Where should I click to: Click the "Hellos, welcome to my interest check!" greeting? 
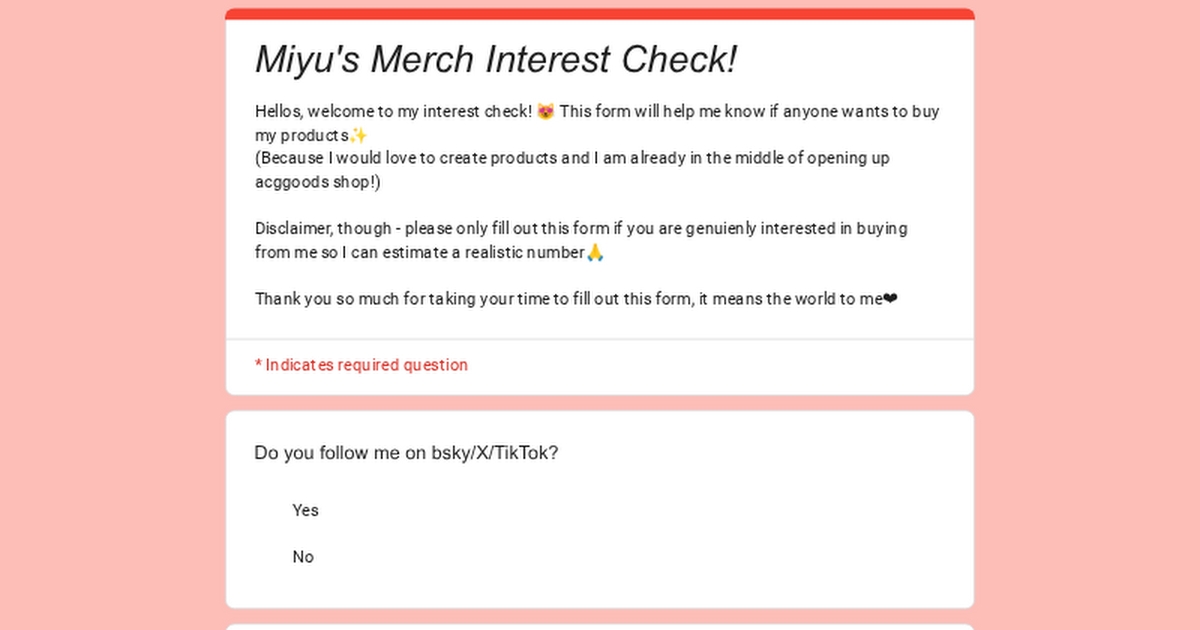393,111
